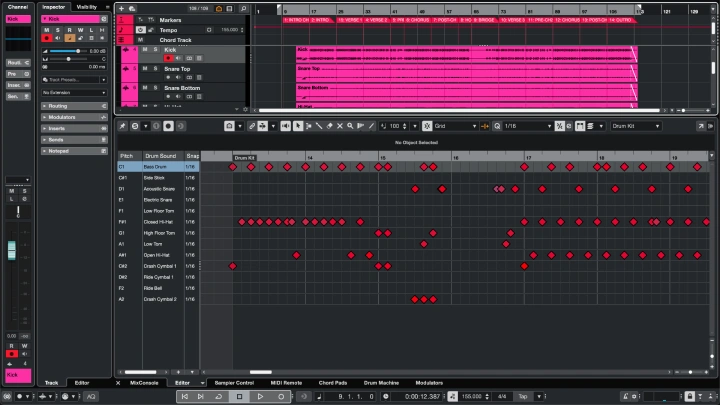Click the Grid Type icon beside Grid

427,126
